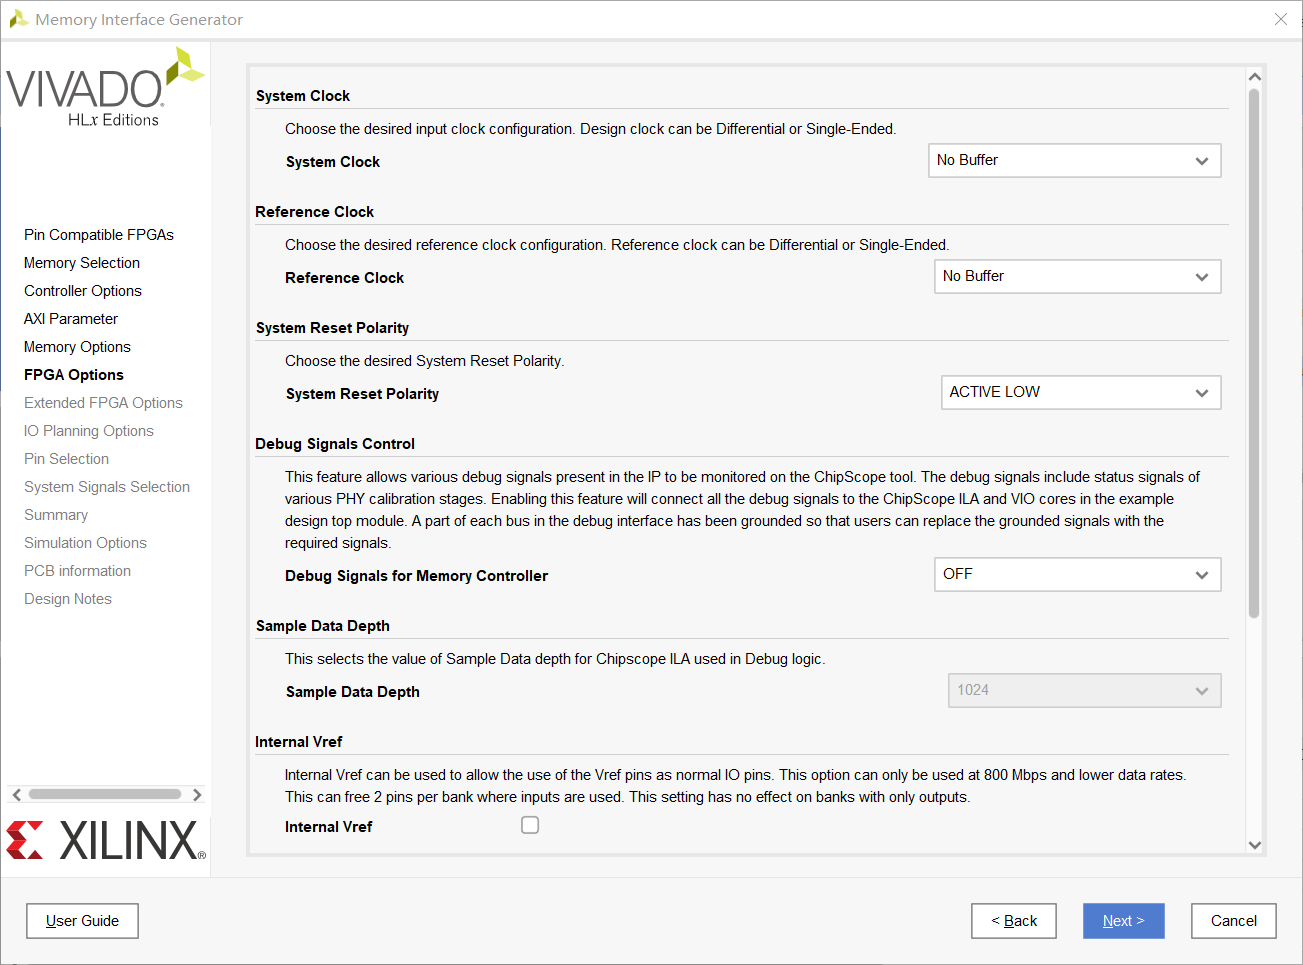Viewport: 1303px width, 965px height.
Task: Click the Internal Vref section heading
Action: pos(299,742)
